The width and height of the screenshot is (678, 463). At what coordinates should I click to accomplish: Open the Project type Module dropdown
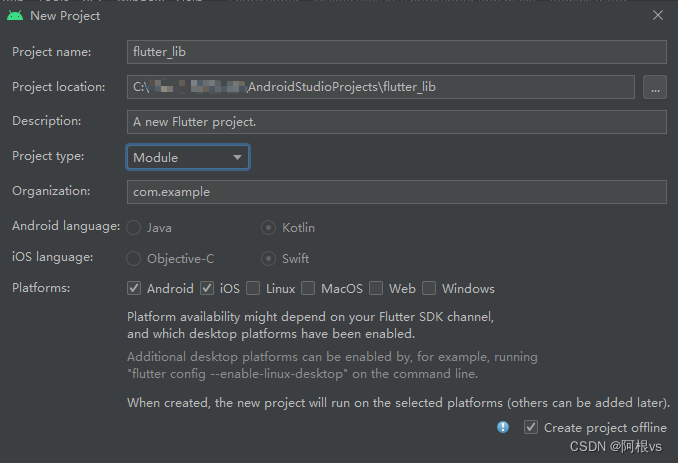tap(188, 157)
